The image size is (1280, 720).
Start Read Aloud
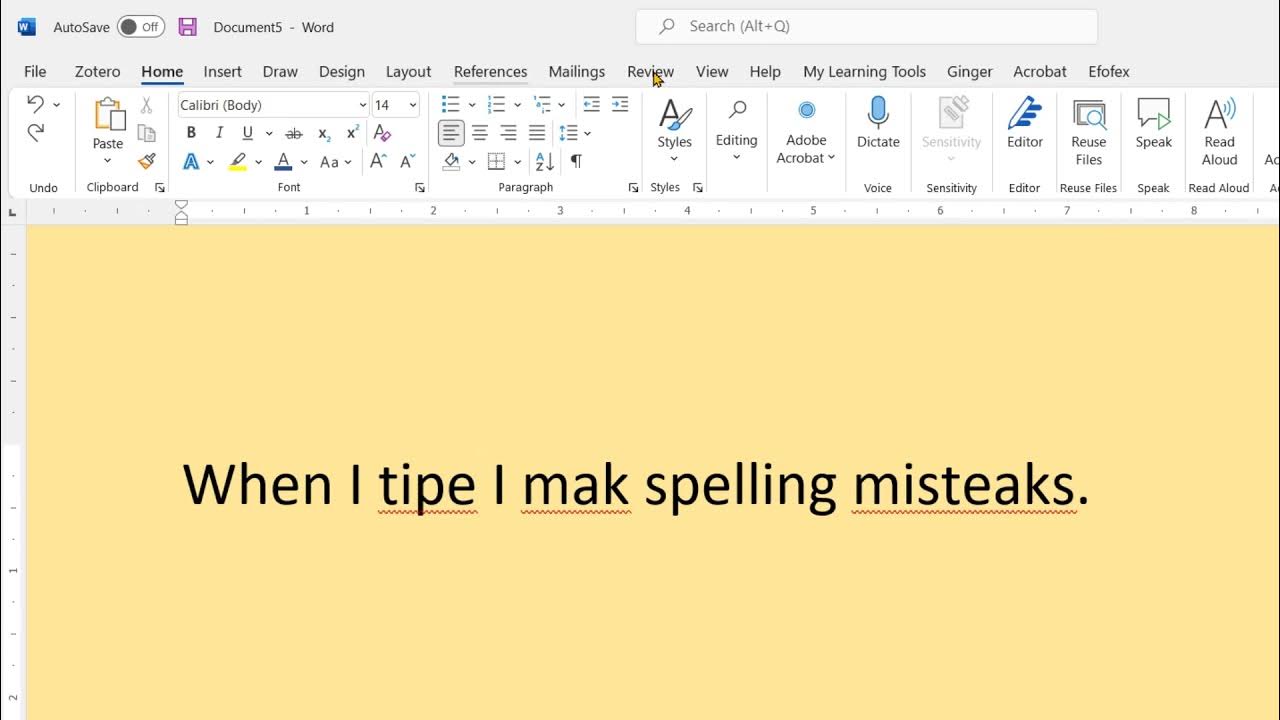coord(1220,133)
